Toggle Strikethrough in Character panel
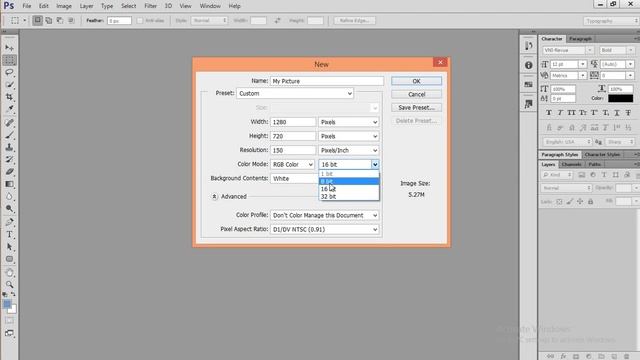Screen dimensions: 640x360 [629, 113]
